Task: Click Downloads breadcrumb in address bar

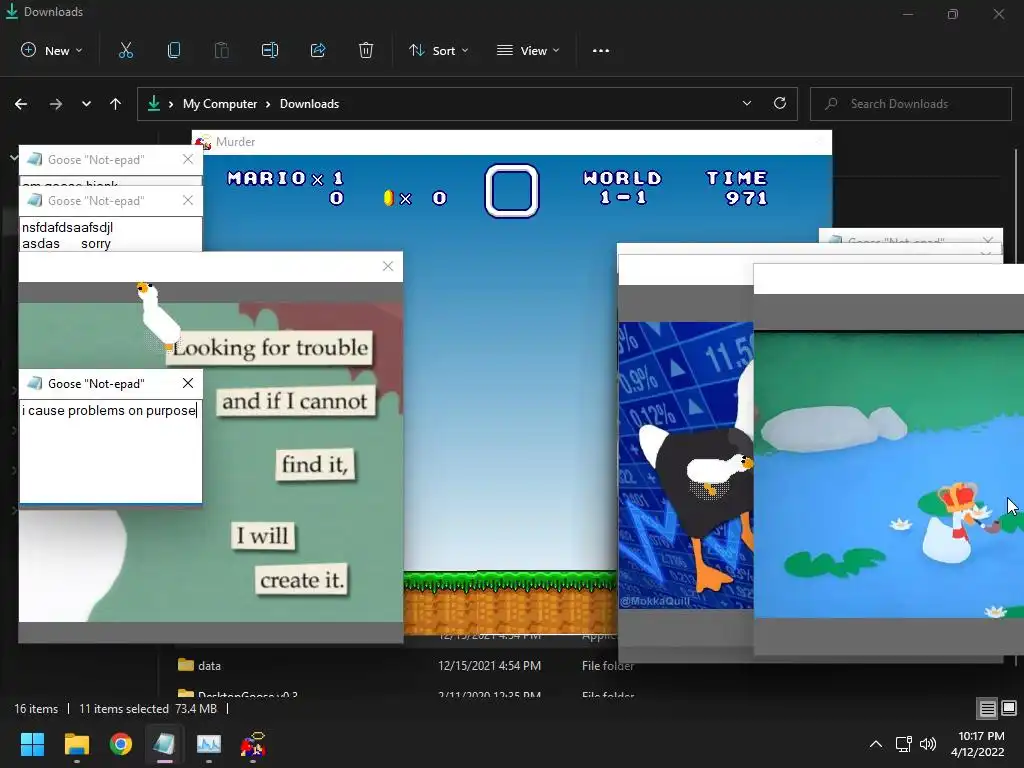Action: pos(310,104)
